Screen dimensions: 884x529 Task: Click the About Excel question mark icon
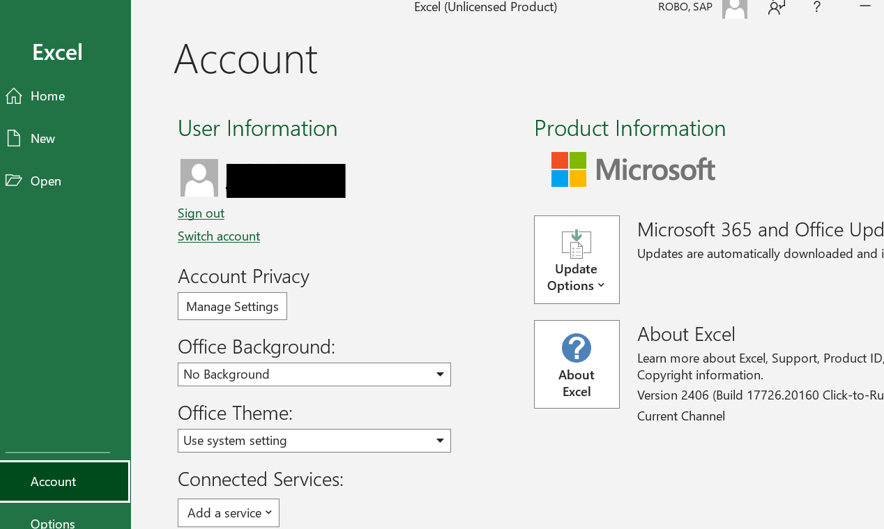576,347
